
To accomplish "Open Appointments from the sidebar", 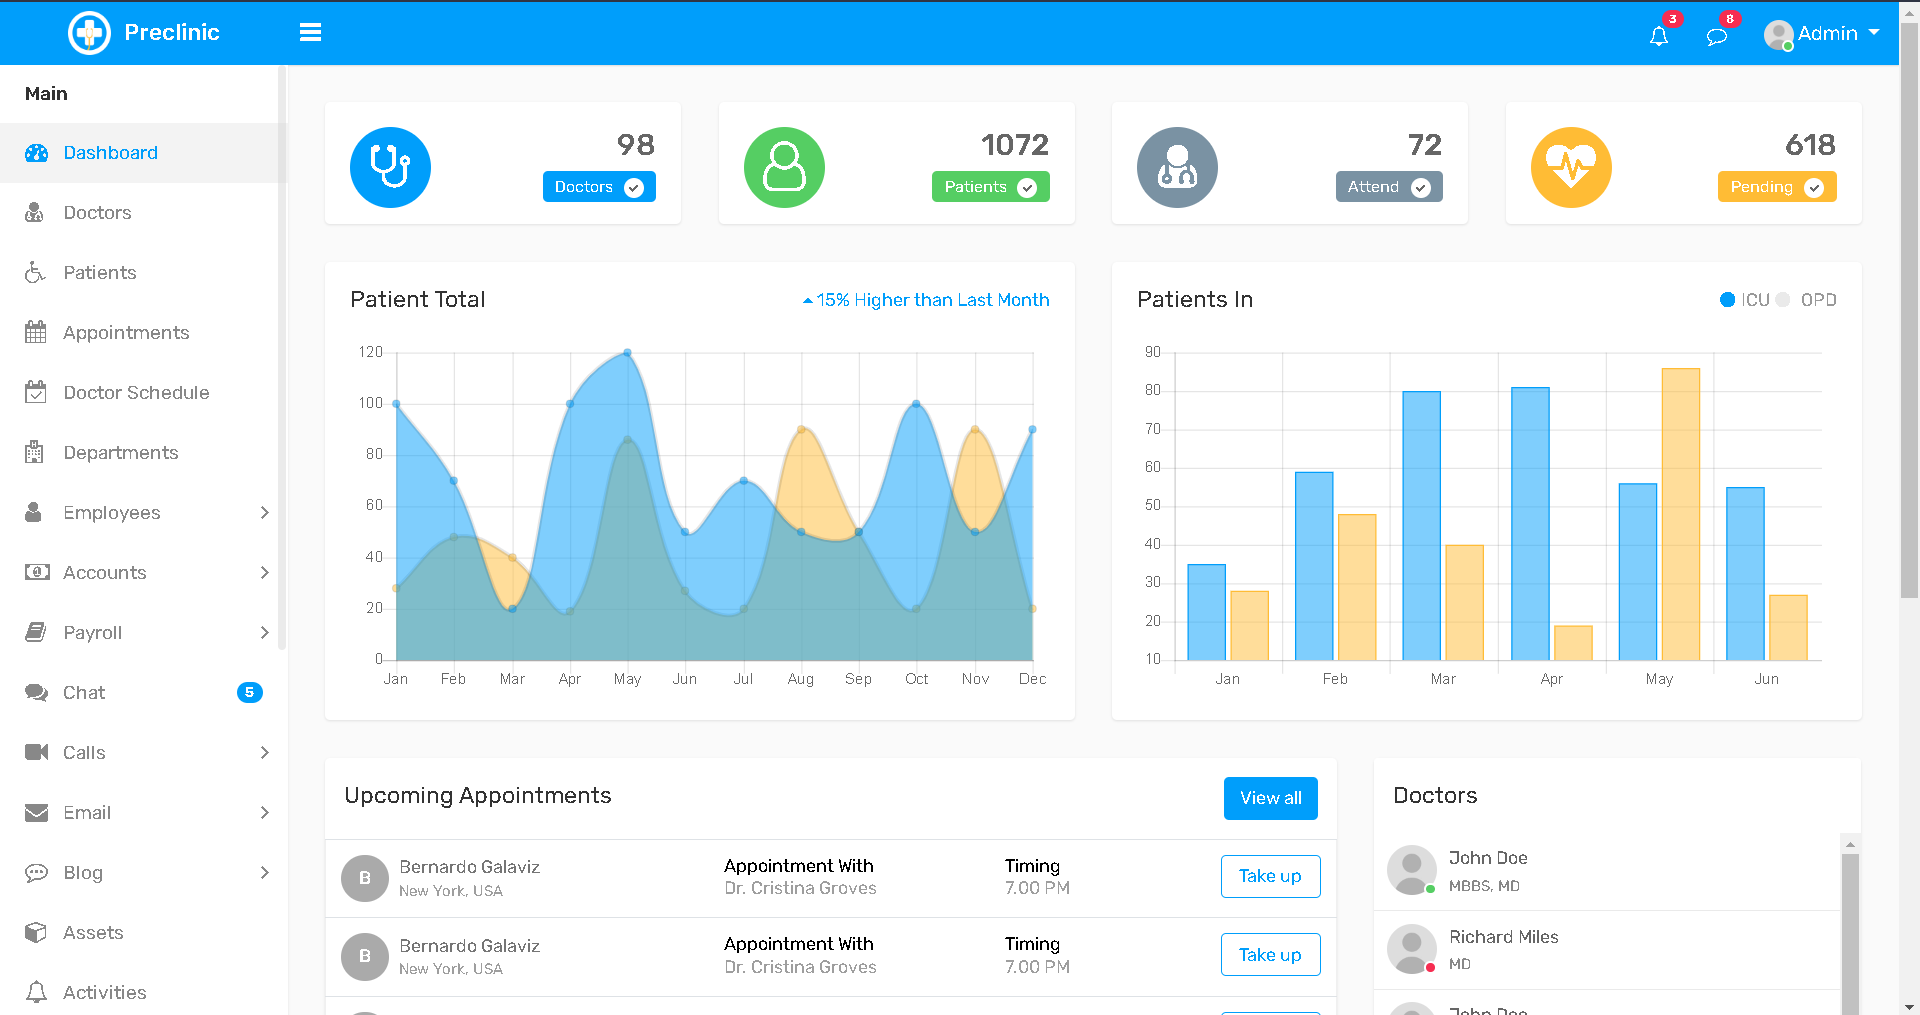I will [x=126, y=333].
